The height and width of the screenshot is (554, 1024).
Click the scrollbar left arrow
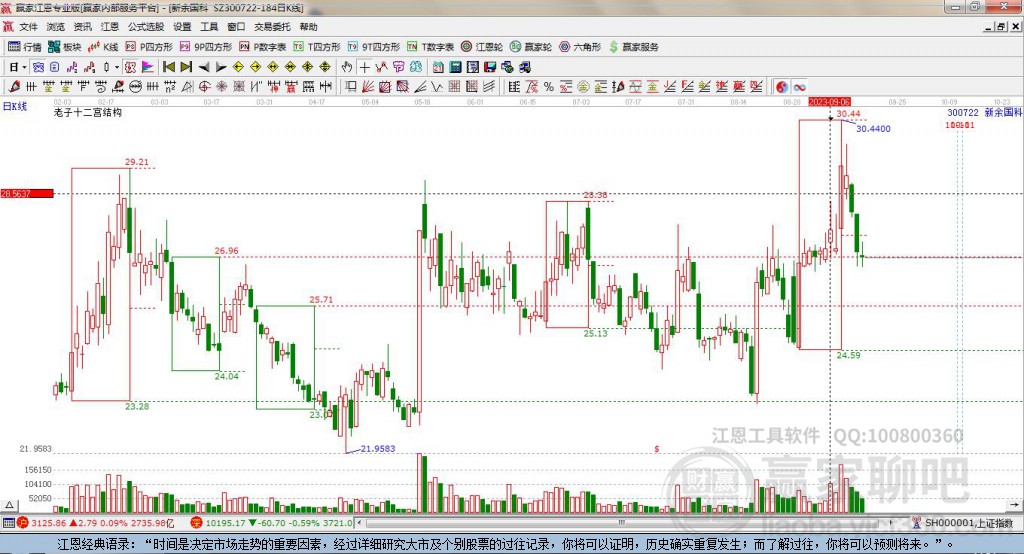(359, 523)
